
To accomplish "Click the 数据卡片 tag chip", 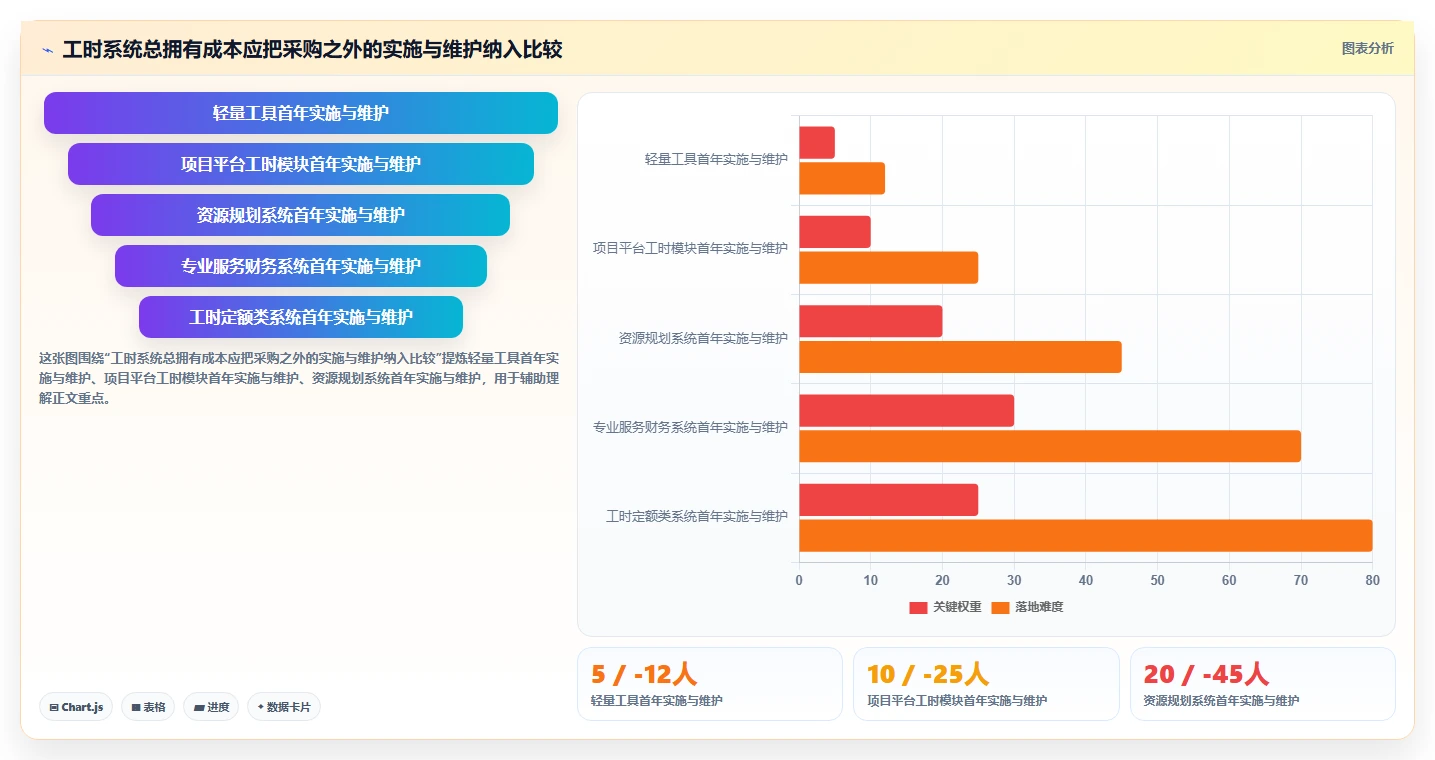I will pos(284,707).
